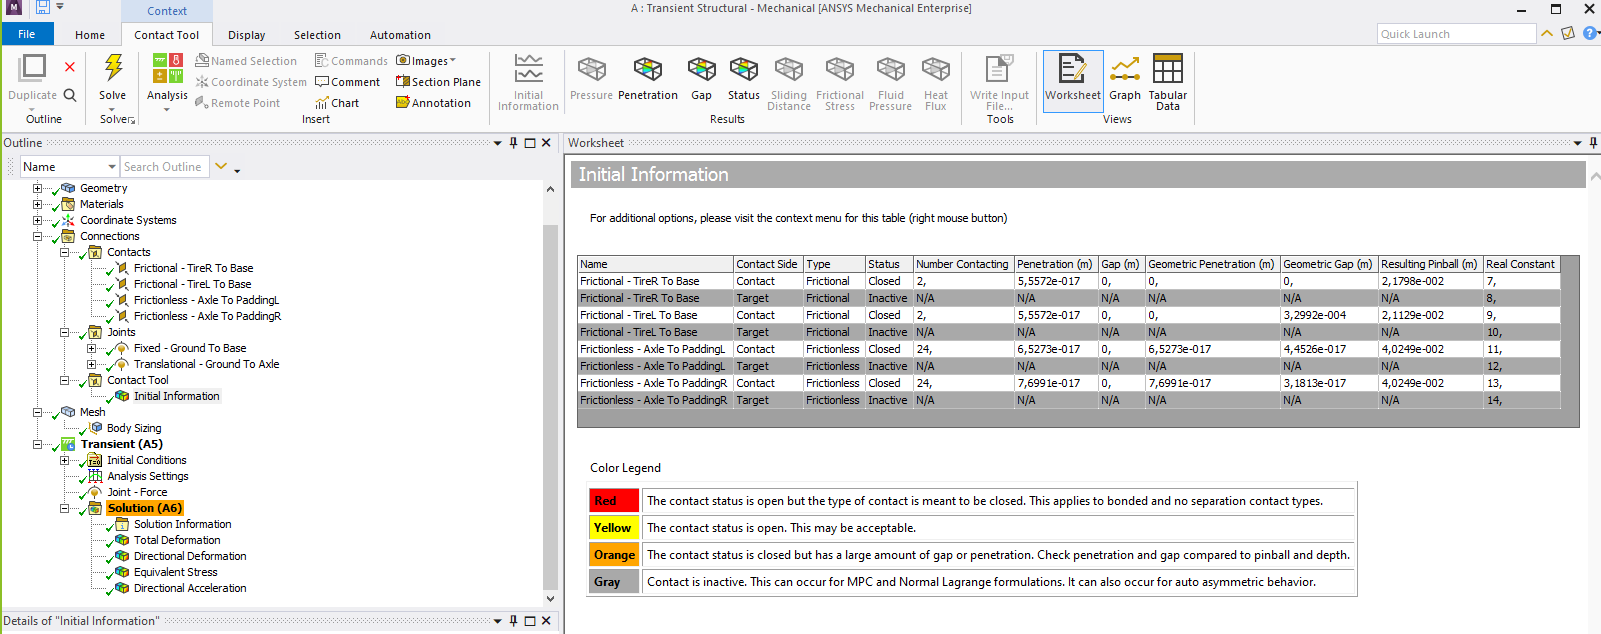This screenshot has height=634, width=1601.
Task: Click the Search Outline field
Action: (164, 167)
